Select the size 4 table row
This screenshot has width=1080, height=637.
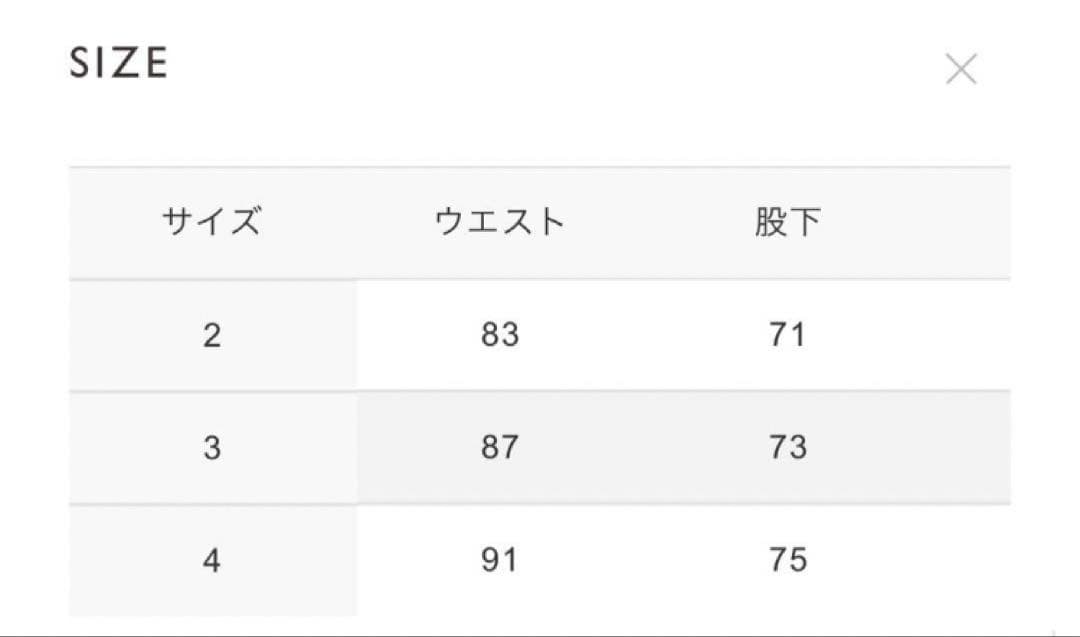[540, 560]
